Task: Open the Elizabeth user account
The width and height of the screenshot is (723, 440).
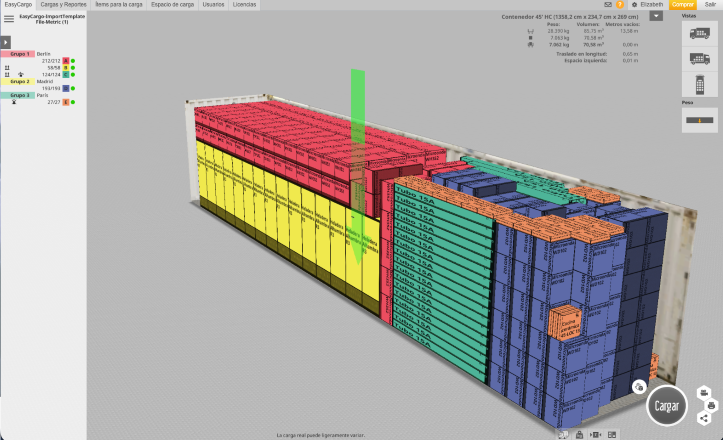Action: coord(652,5)
